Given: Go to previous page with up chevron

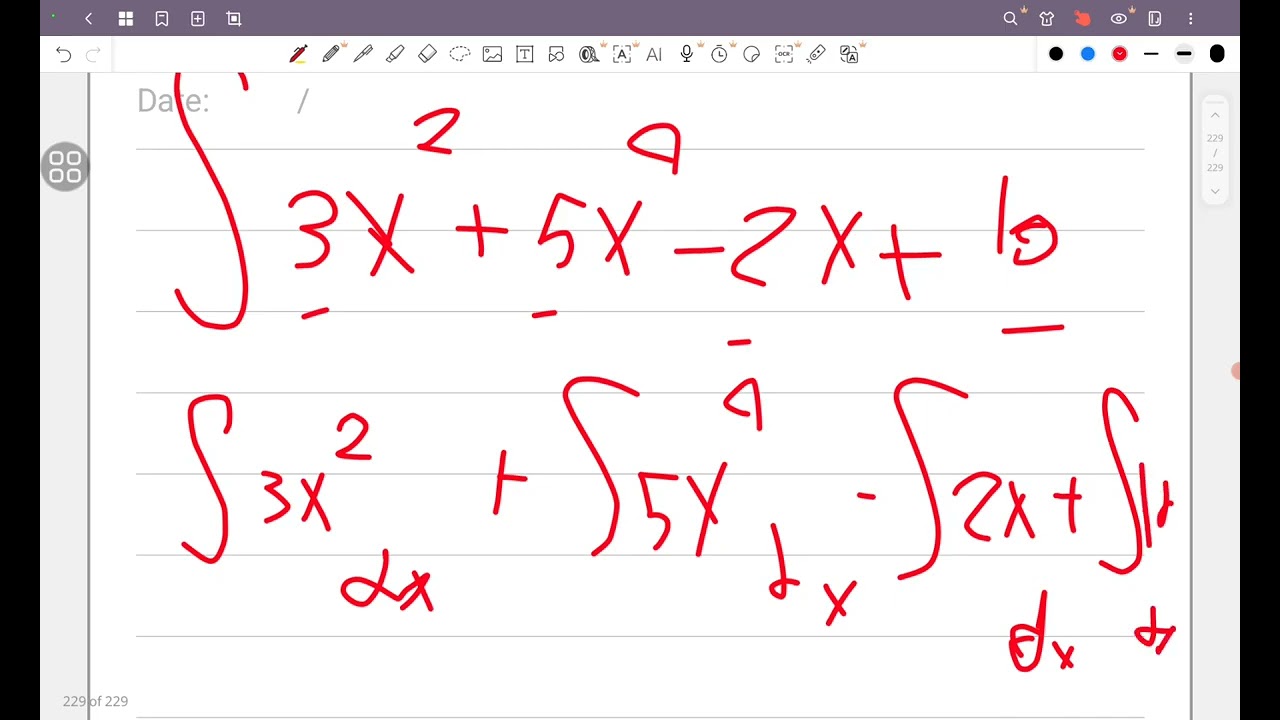Looking at the screenshot, I should 1215,115.
